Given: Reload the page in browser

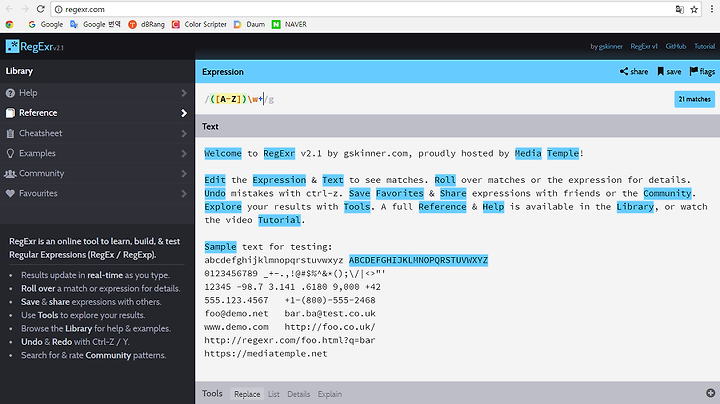Looking at the screenshot, I should (x=40, y=9).
